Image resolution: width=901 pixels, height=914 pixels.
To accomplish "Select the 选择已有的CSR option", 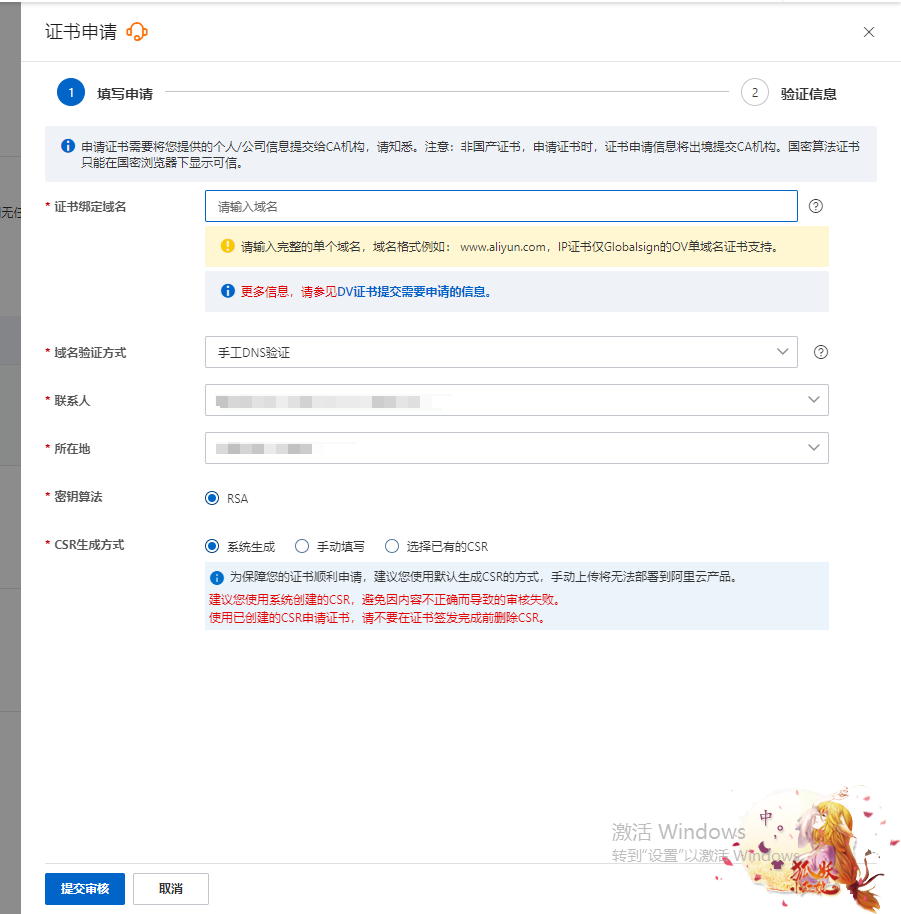I will tap(392, 546).
